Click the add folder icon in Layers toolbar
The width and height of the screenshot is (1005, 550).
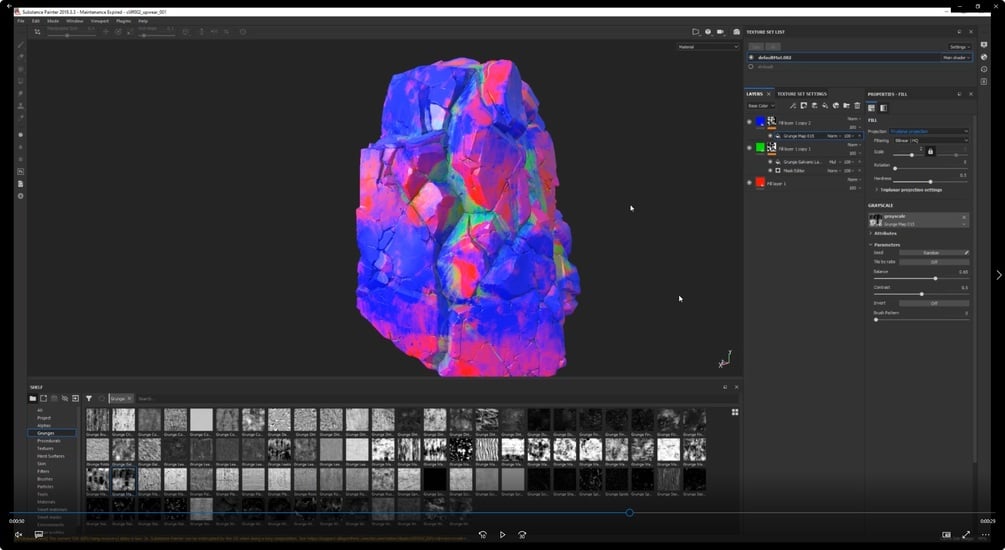(846, 106)
